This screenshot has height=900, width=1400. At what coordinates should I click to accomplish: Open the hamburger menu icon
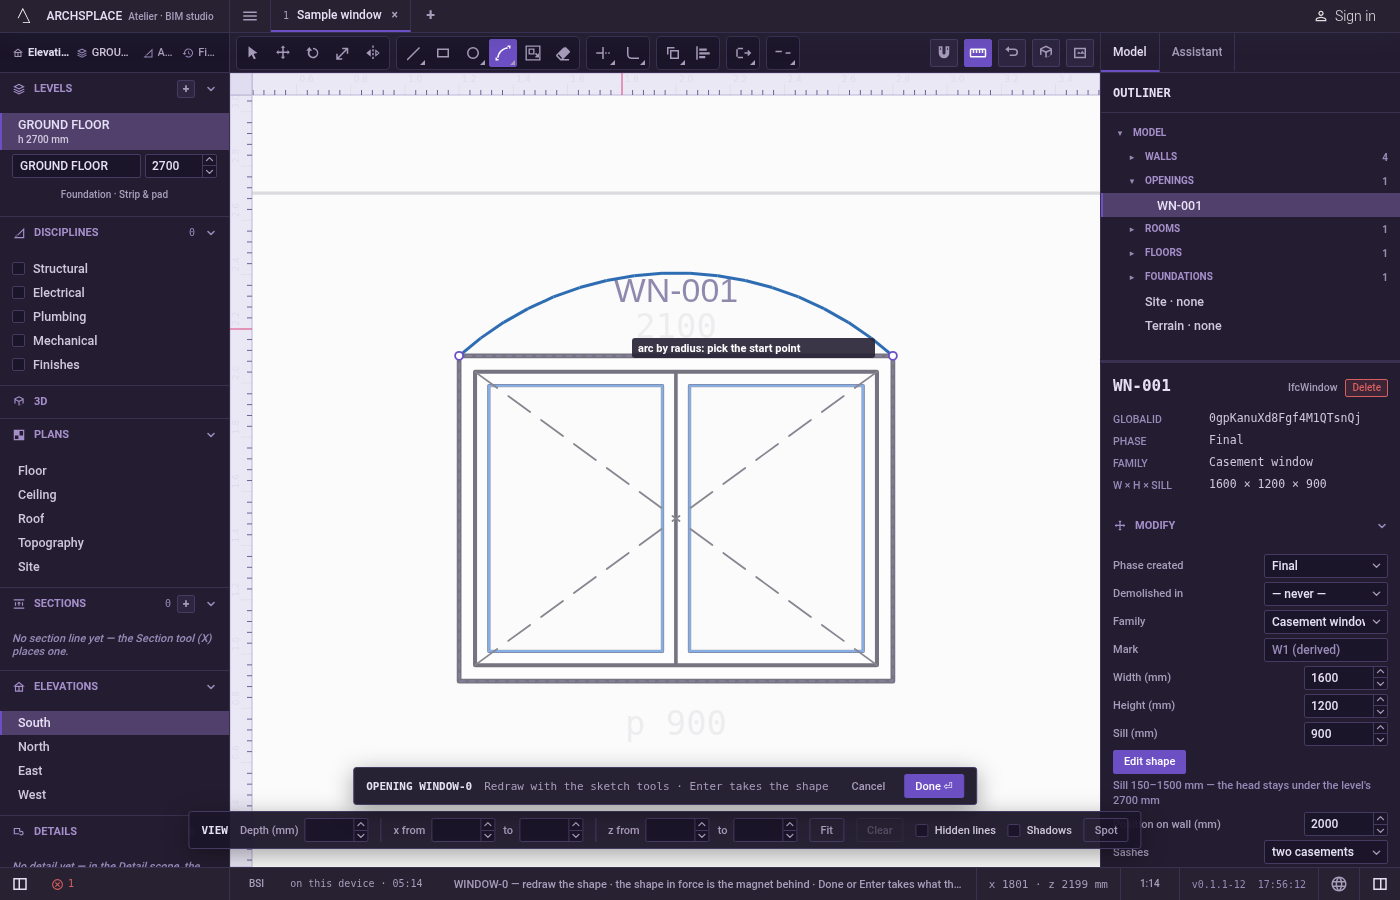pyautogui.click(x=250, y=15)
